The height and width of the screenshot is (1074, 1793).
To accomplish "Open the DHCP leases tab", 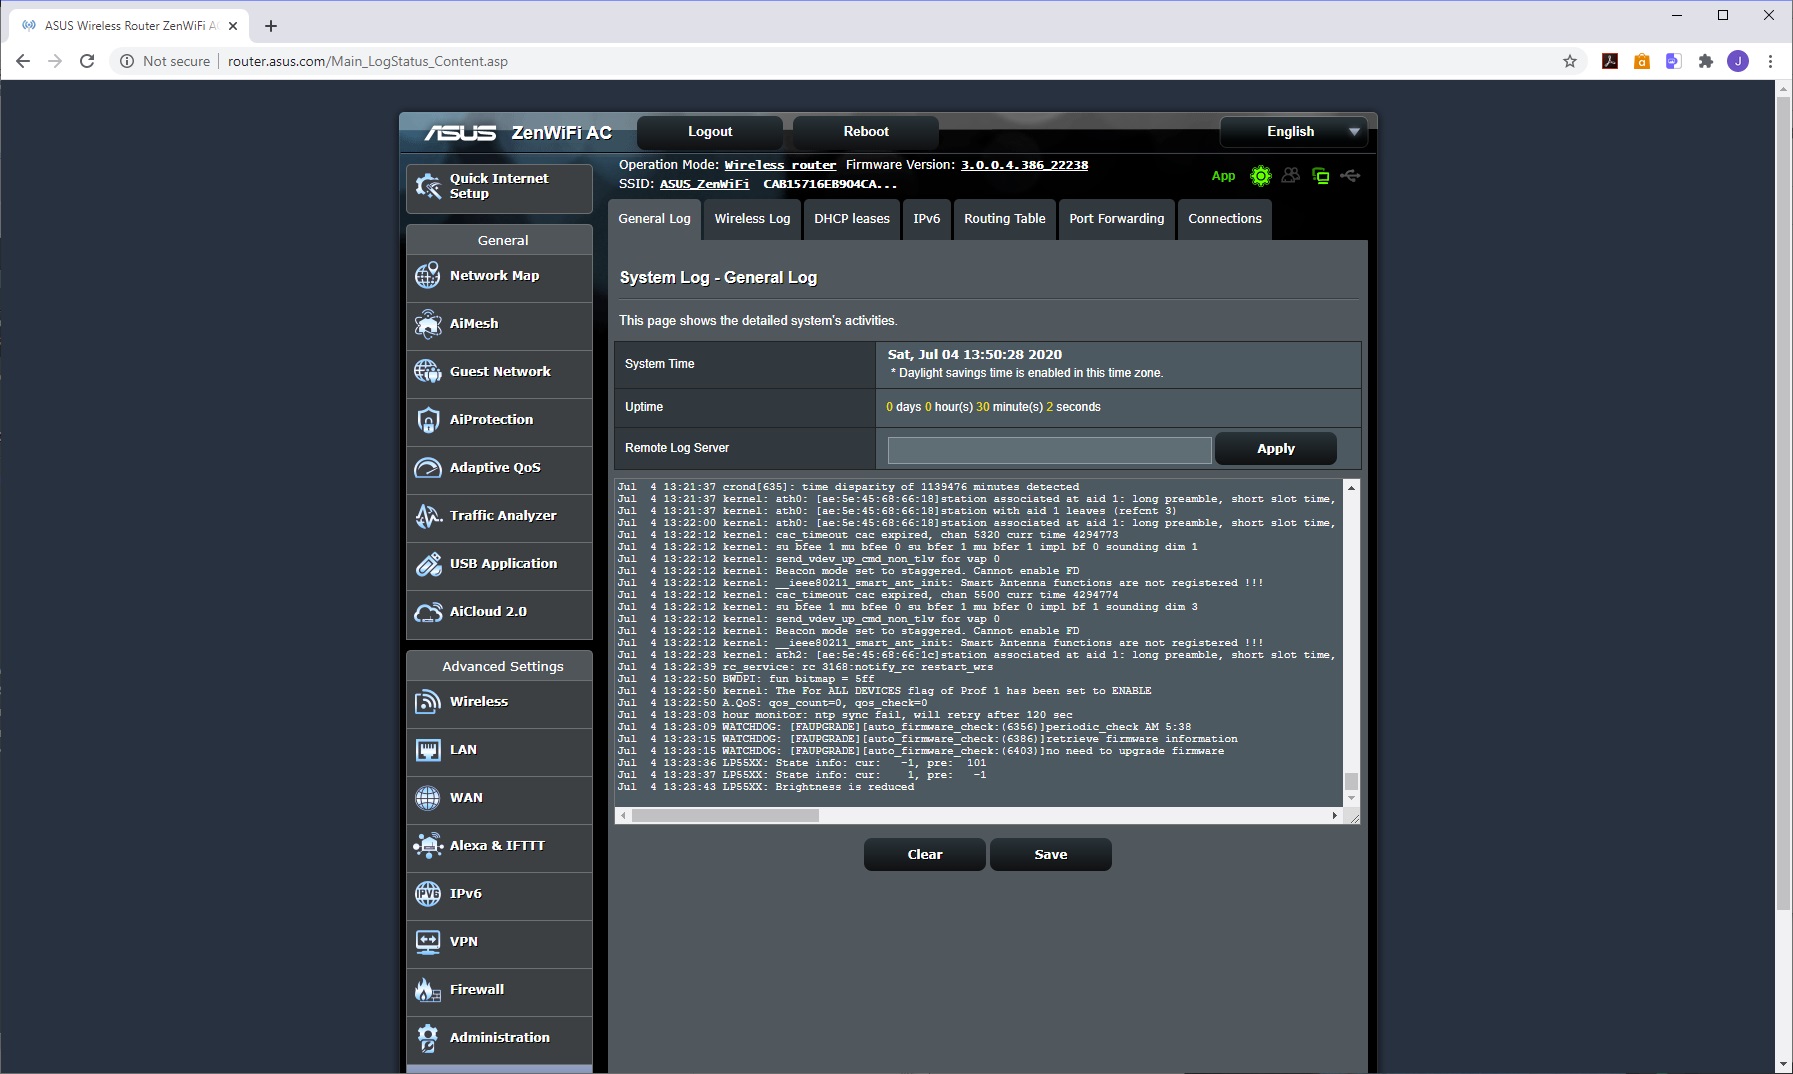I will [x=851, y=219].
